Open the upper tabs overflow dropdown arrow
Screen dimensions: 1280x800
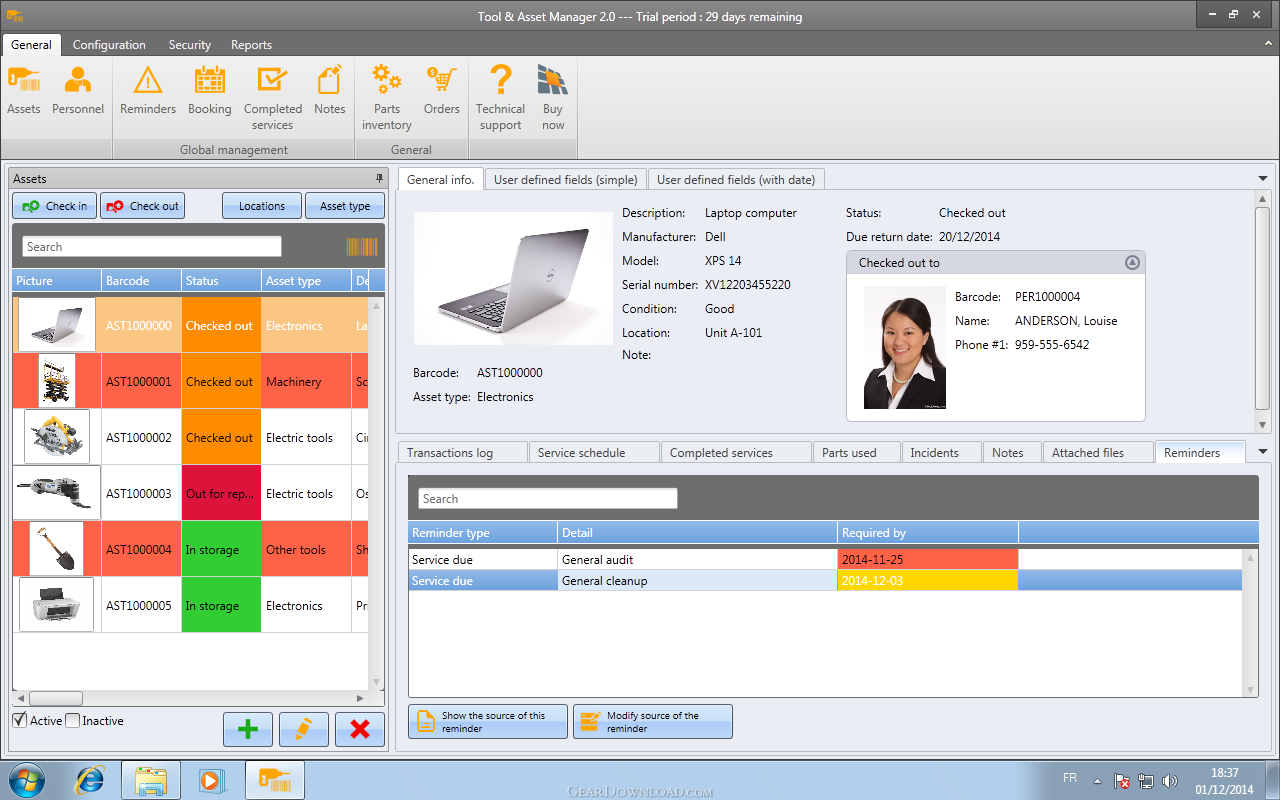[1263, 178]
